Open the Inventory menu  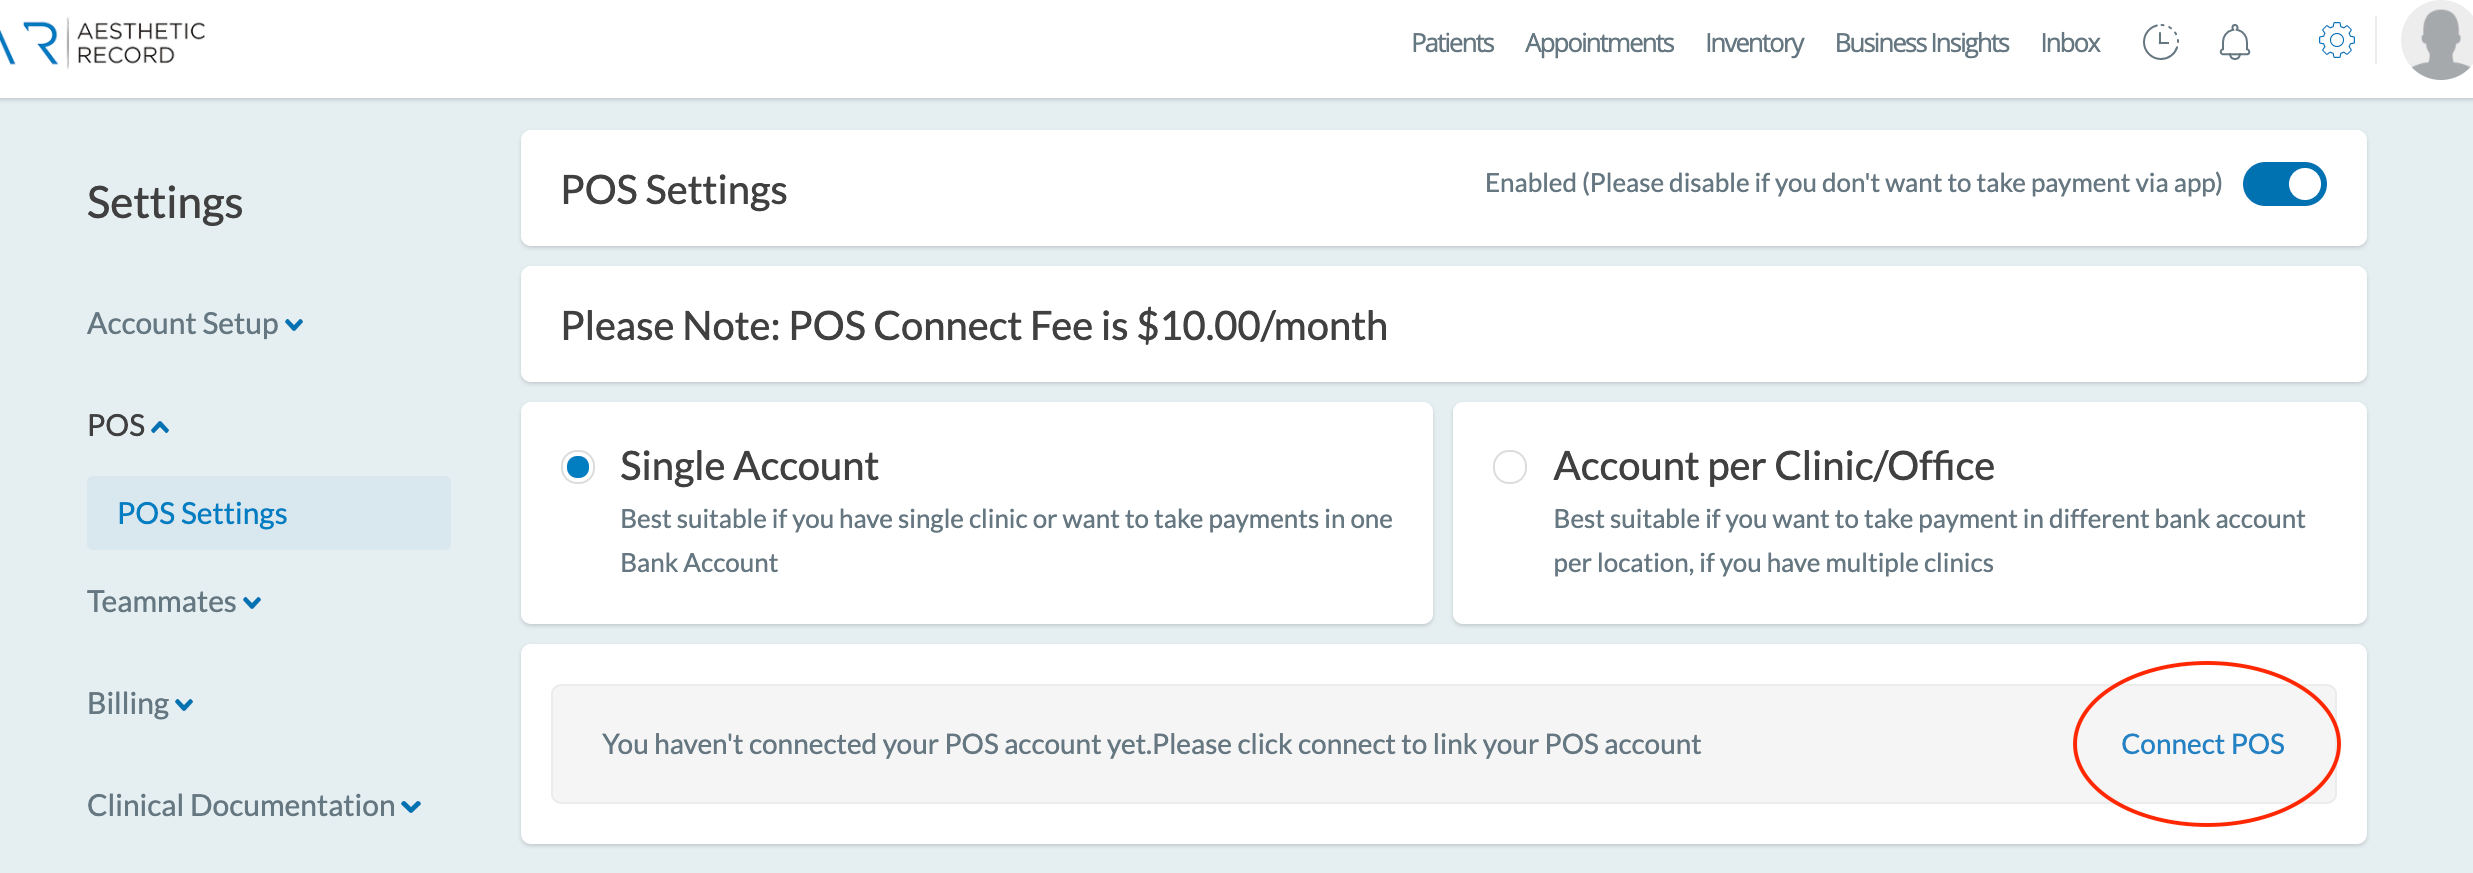pyautogui.click(x=1754, y=43)
